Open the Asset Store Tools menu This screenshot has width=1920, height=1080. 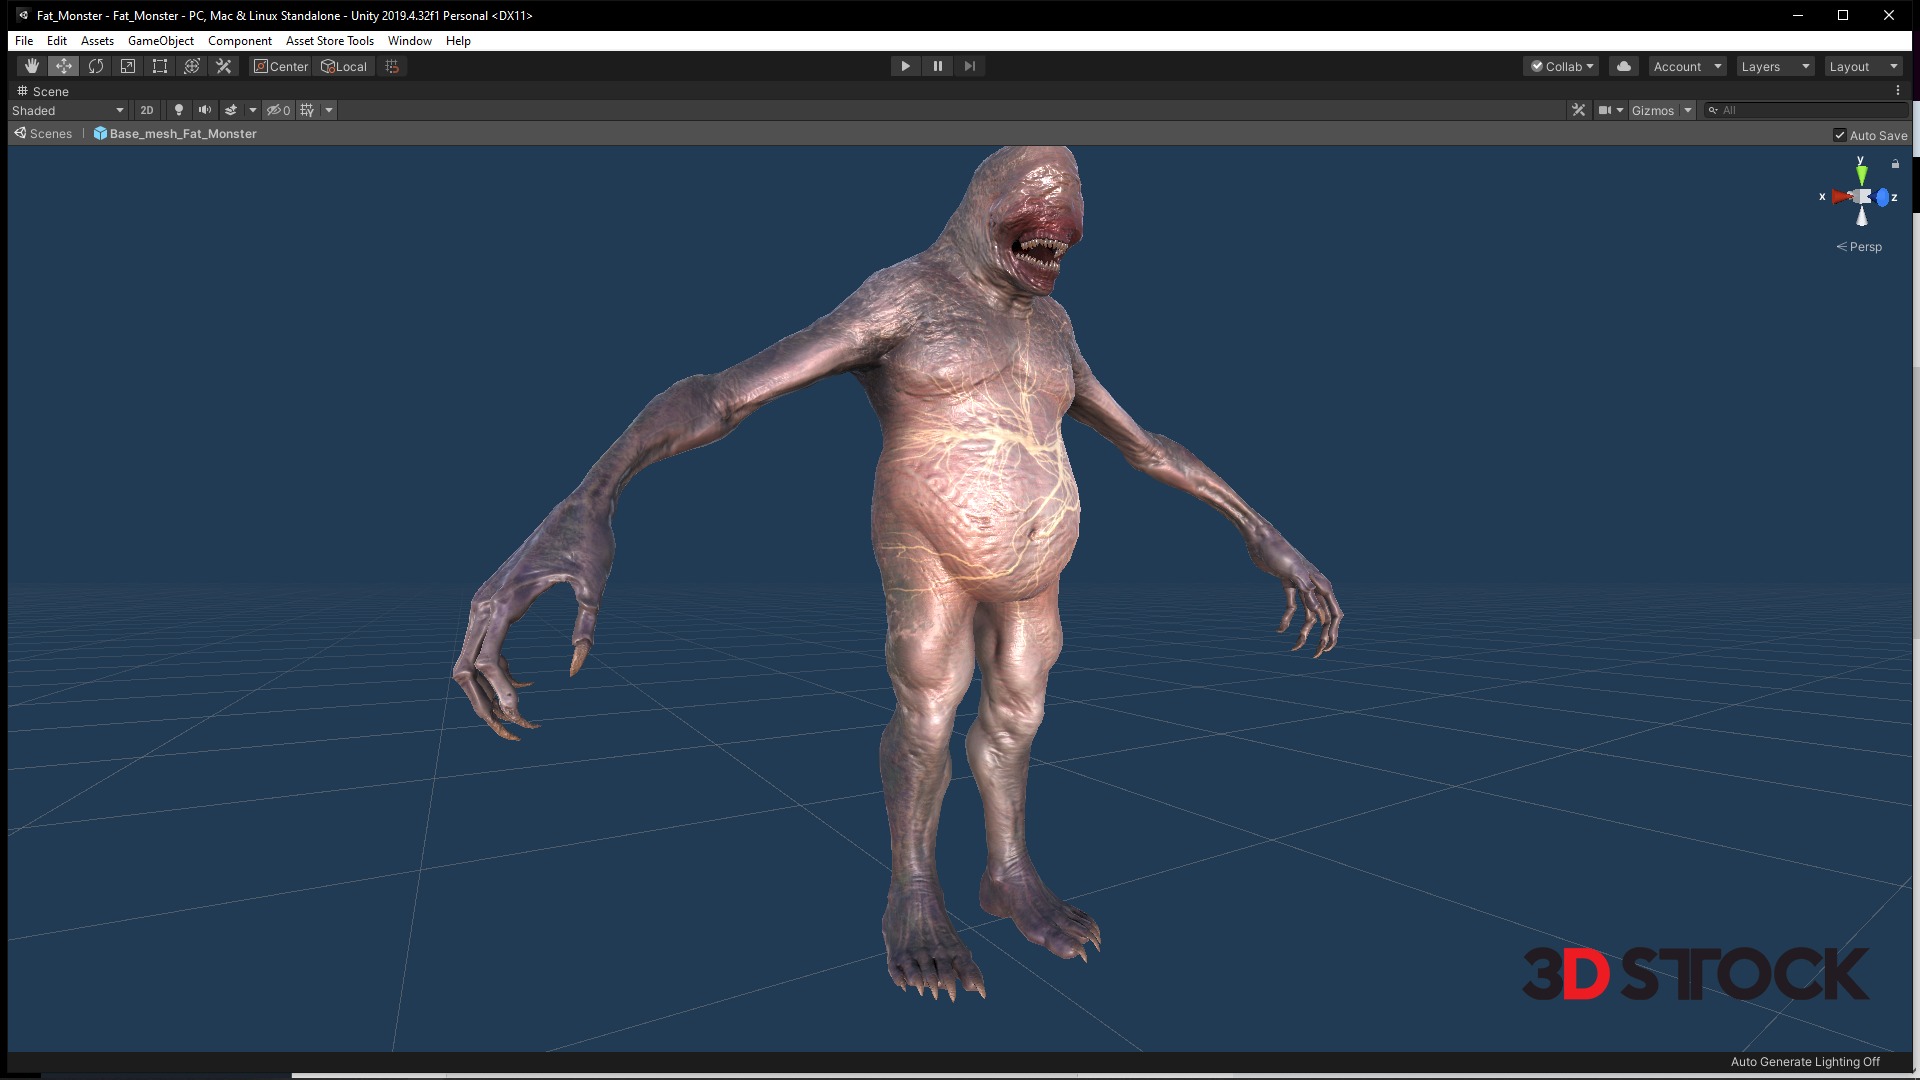click(329, 41)
